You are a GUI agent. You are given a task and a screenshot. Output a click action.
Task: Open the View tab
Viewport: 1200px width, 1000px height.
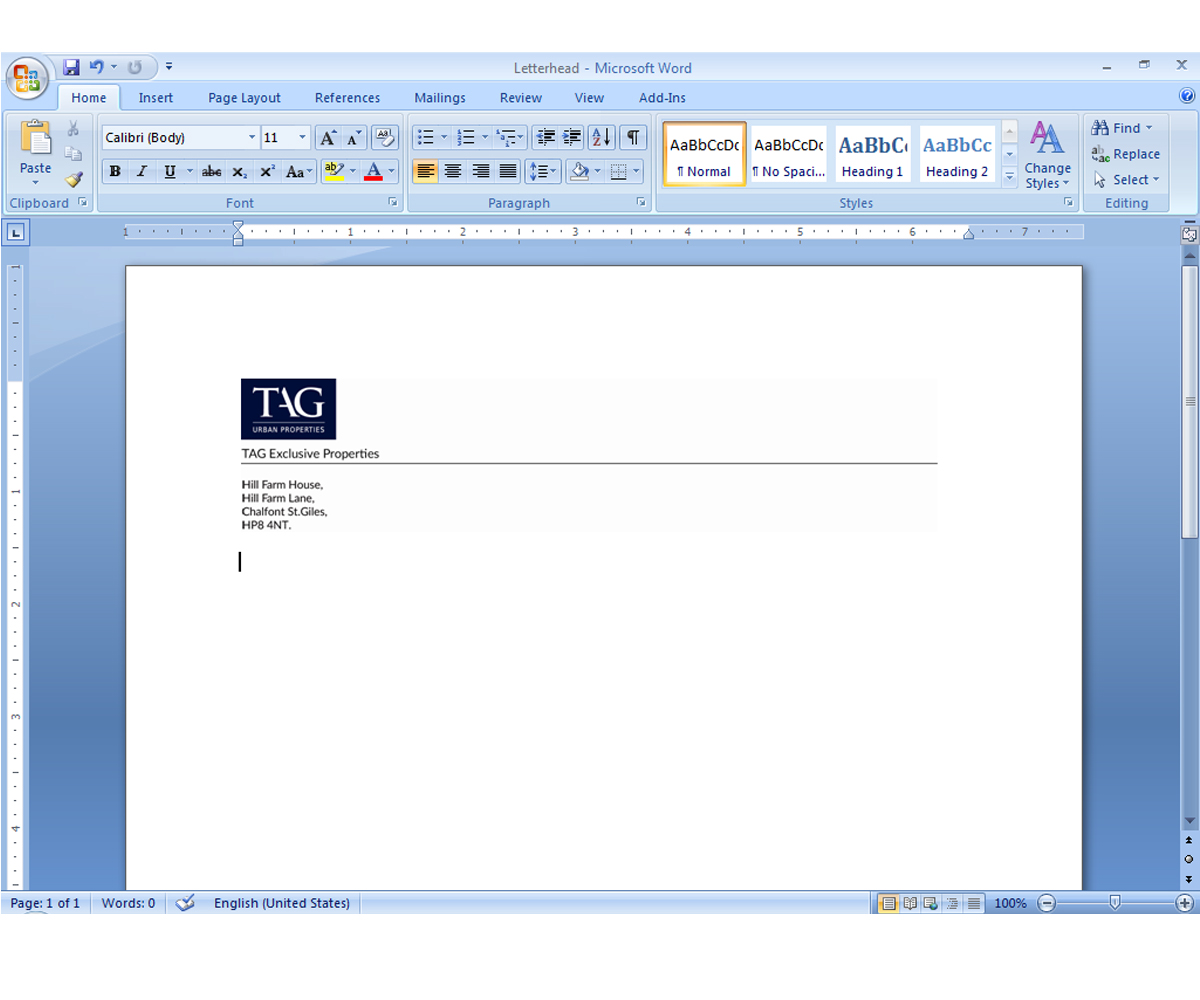click(x=589, y=98)
